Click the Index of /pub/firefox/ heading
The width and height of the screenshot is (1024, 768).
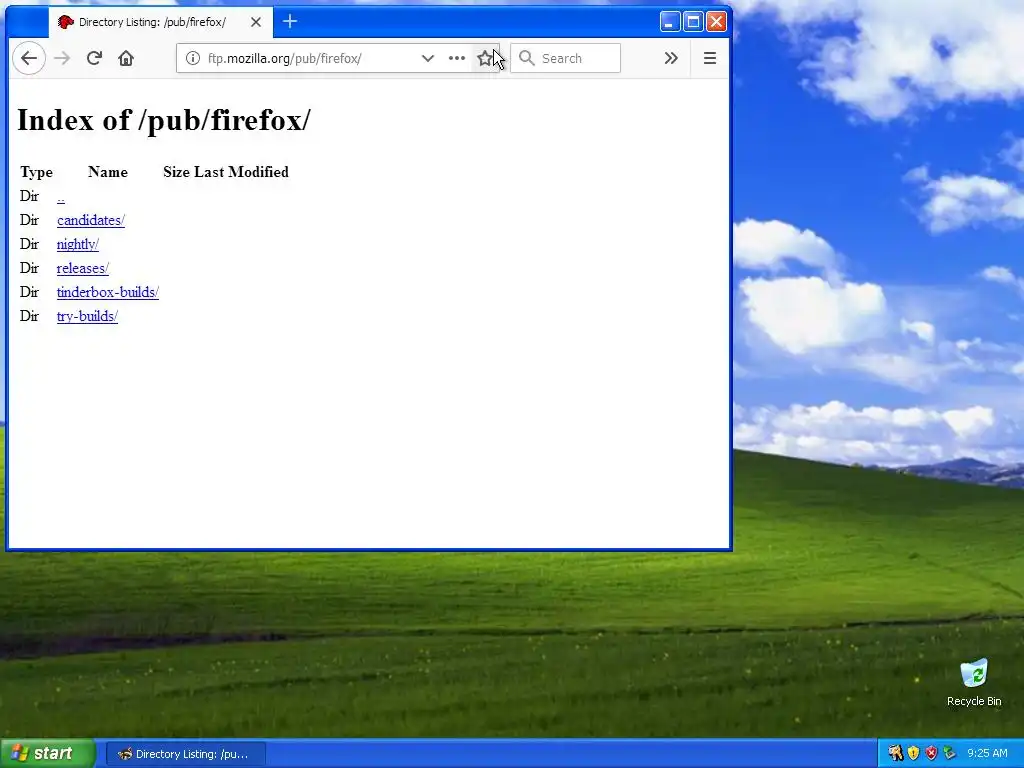click(x=164, y=120)
